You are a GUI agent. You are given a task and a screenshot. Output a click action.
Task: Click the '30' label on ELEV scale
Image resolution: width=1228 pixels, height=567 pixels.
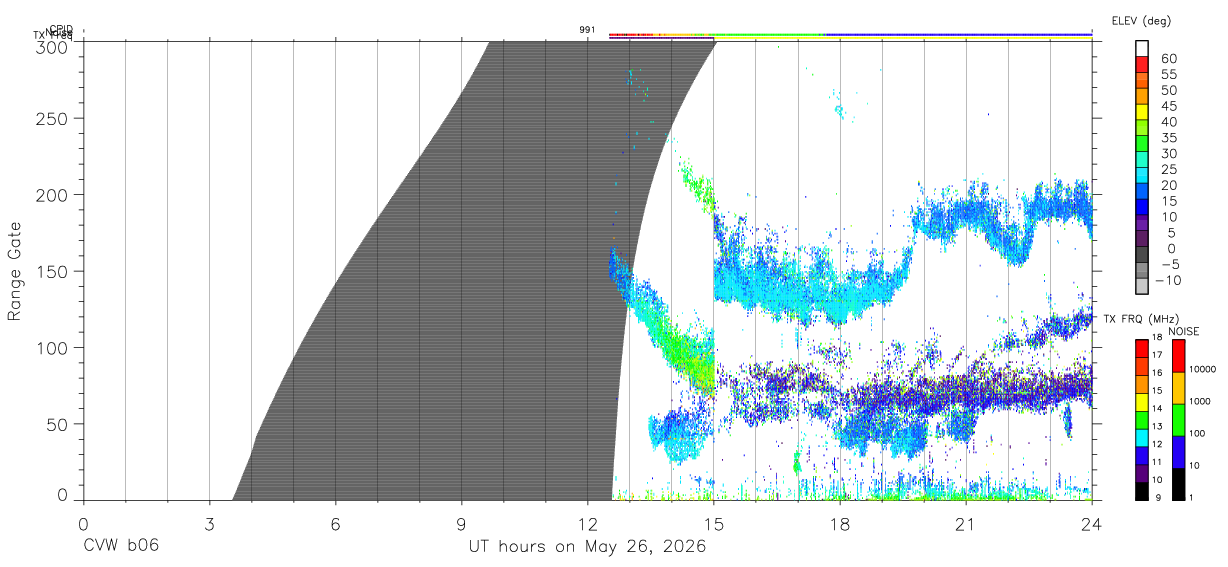coord(1168,154)
